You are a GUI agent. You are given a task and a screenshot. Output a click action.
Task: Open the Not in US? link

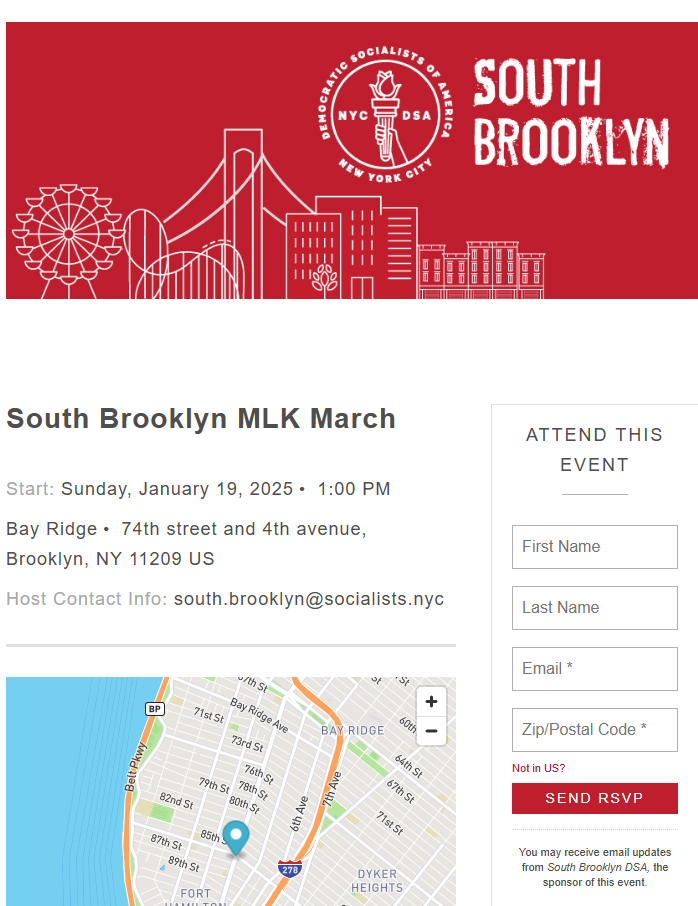[539, 768]
